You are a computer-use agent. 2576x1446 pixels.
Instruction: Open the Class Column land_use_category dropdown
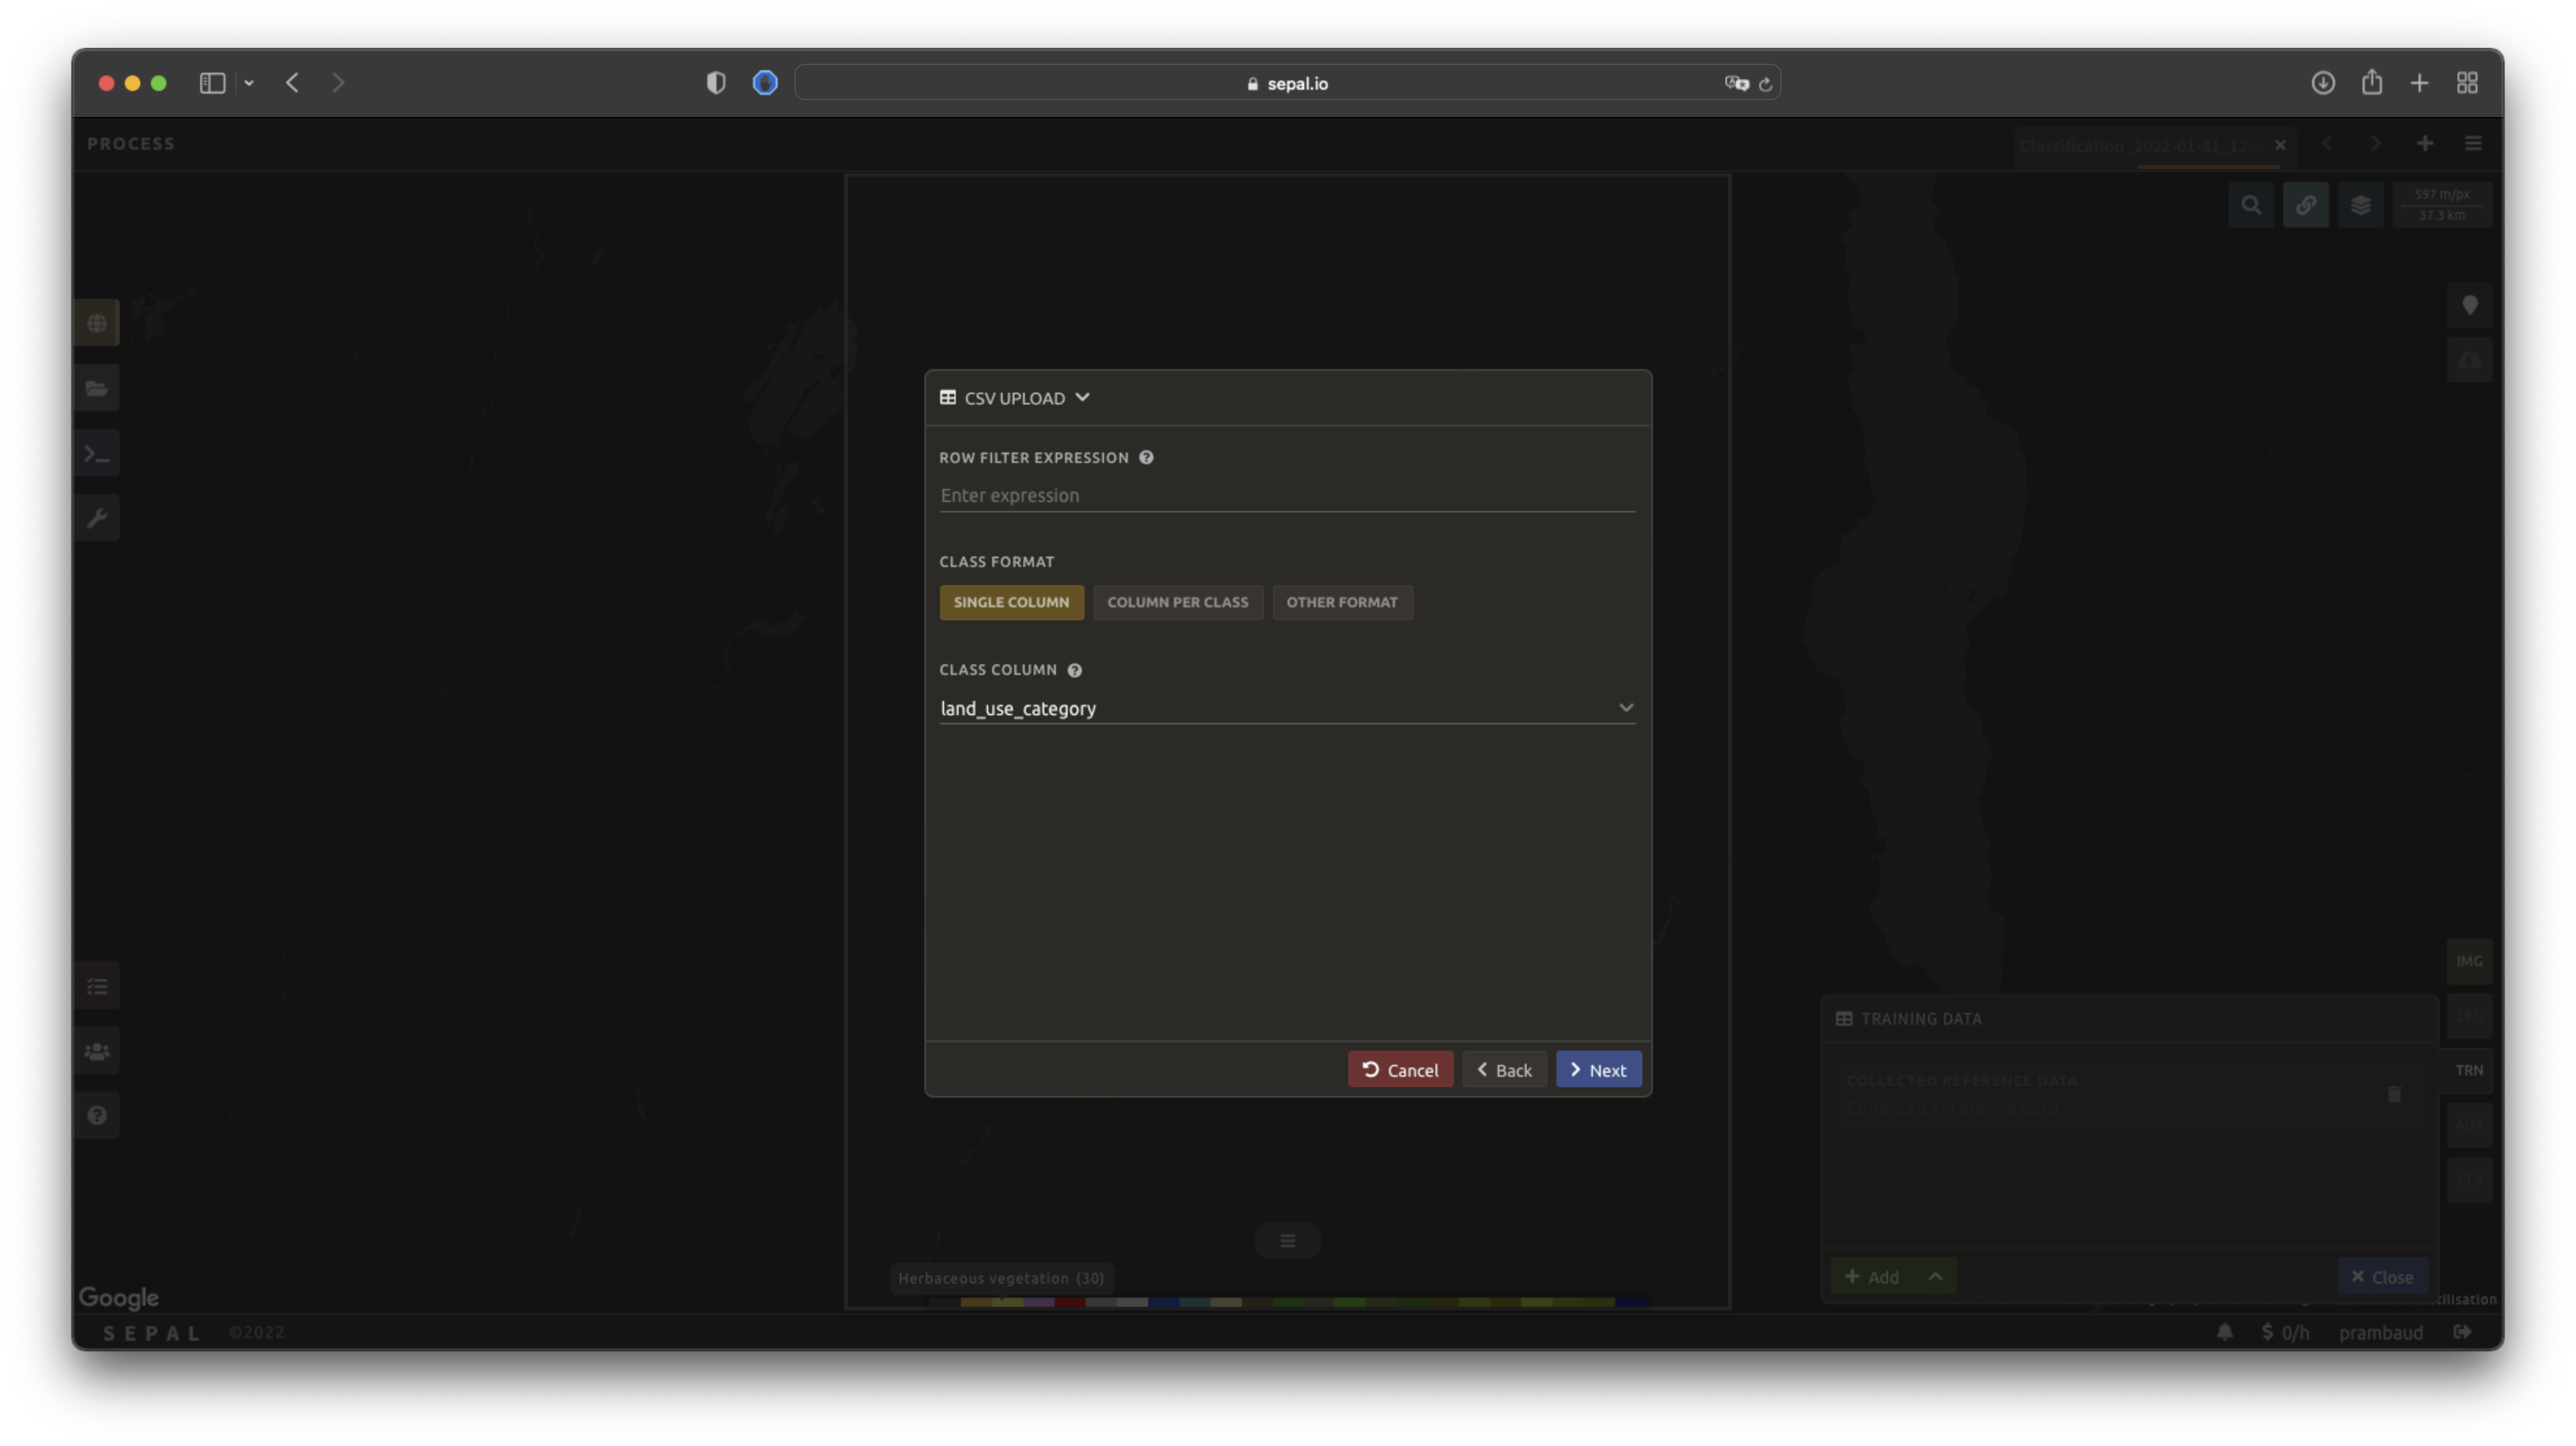click(x=1286, y=709)
